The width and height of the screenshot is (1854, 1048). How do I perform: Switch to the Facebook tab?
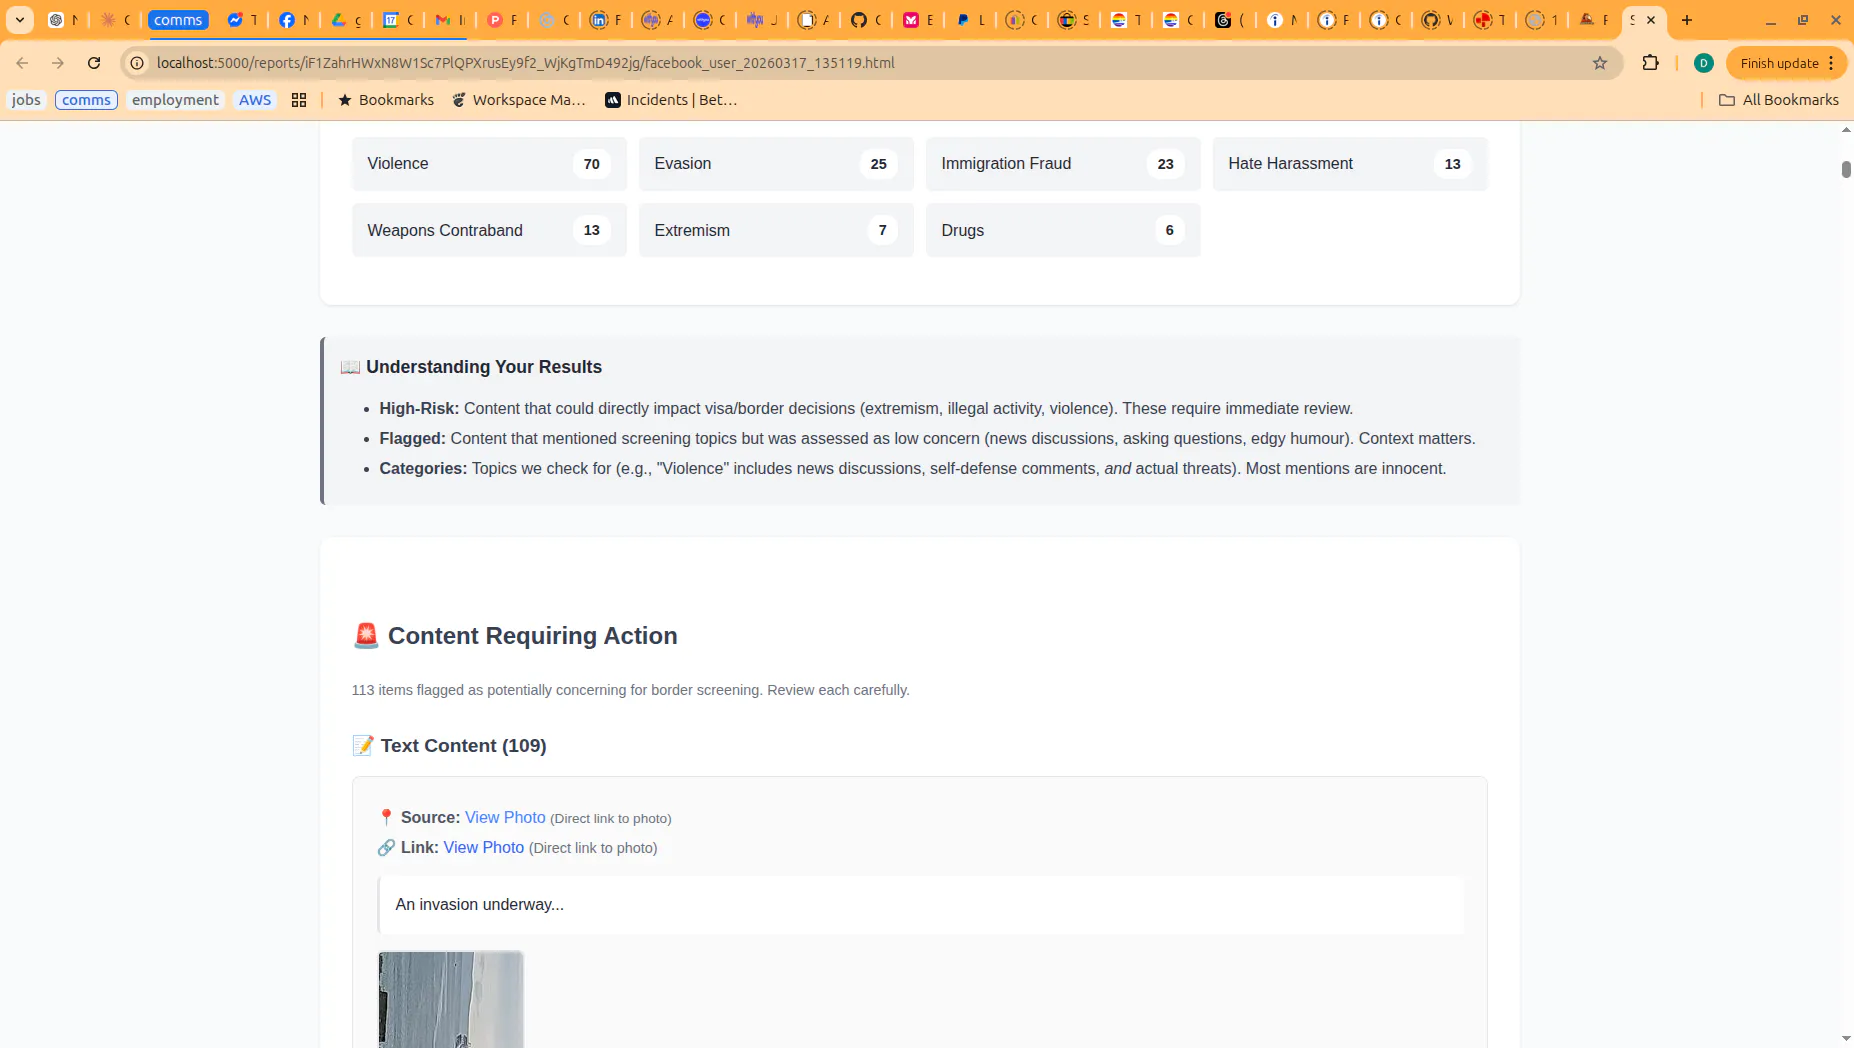click(x=293, y=20)
